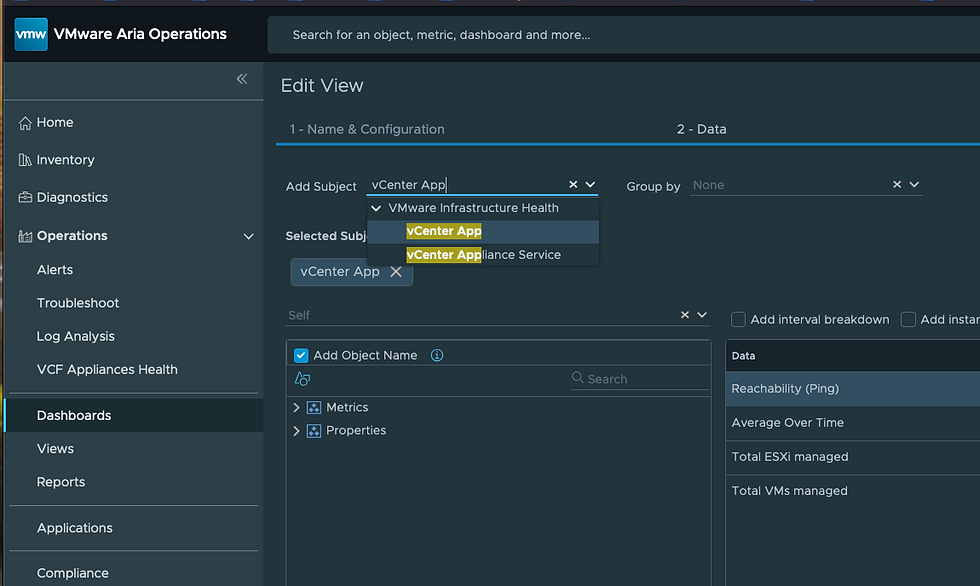Toggle Add interval breakdown checkbox
980x586 pixels.
pyautogui.click(x=738, y=319)
